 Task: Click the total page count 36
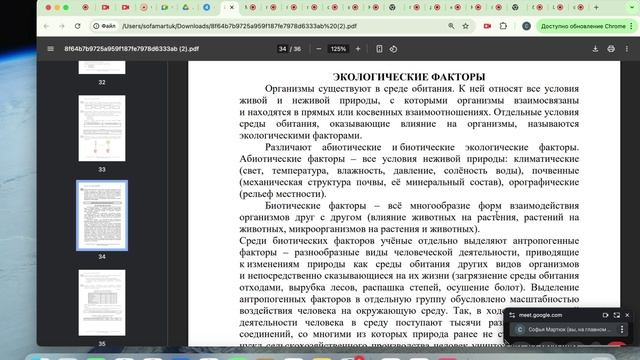pyautogui.click(x=297, y=49)
